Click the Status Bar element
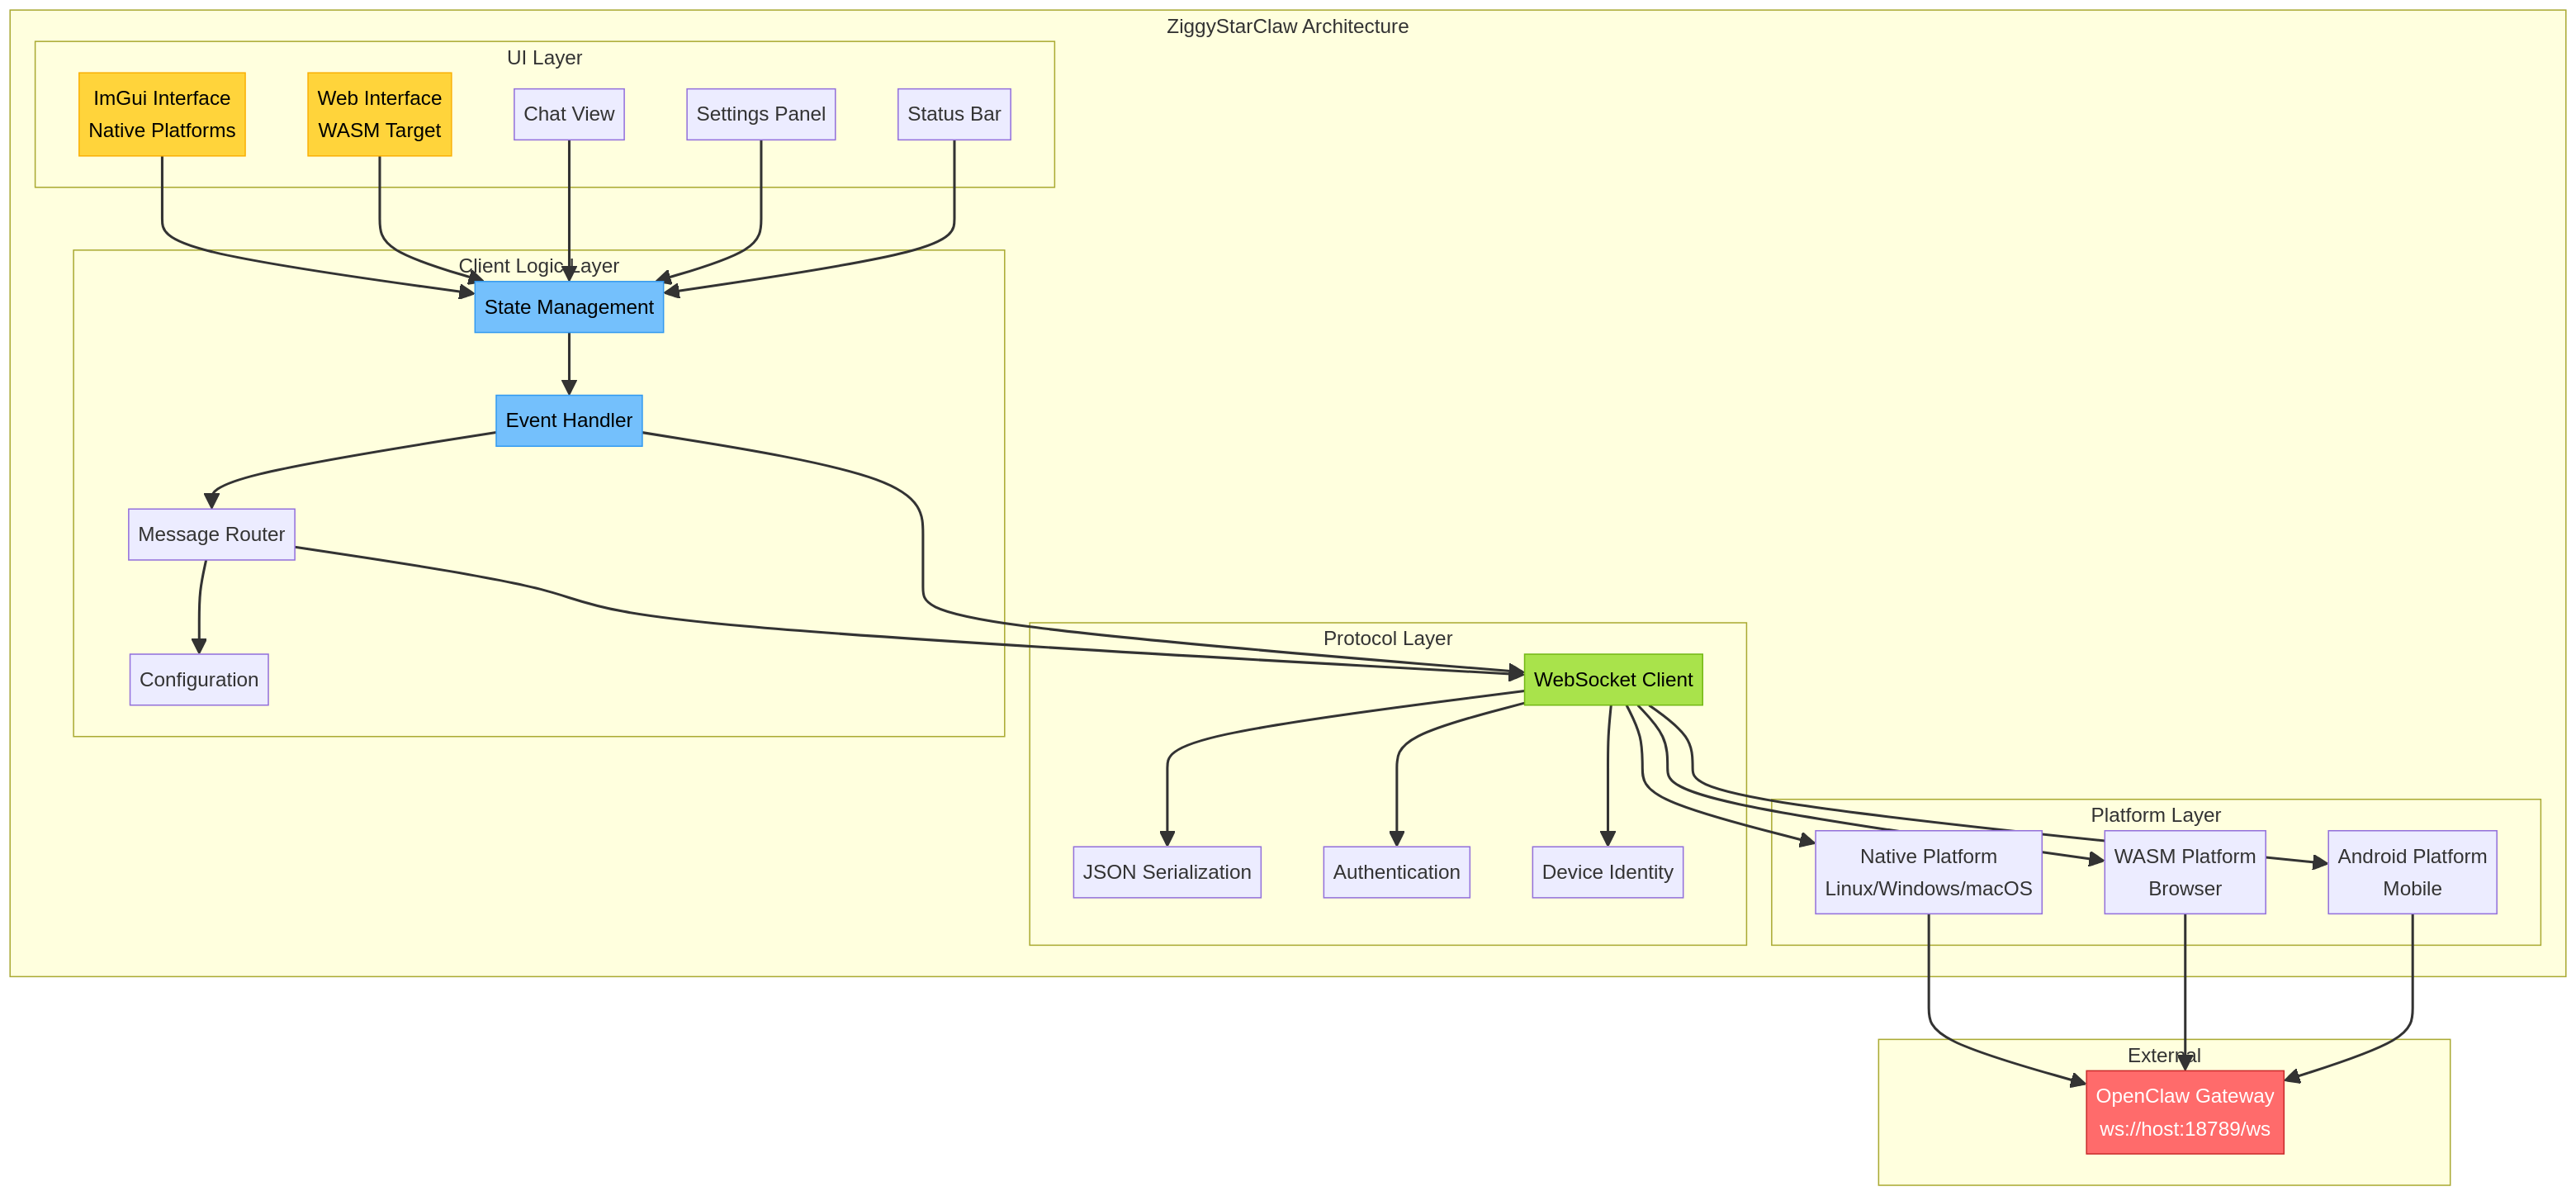The width and height of the screenshot is (2576, 1196). click(954, 114)
